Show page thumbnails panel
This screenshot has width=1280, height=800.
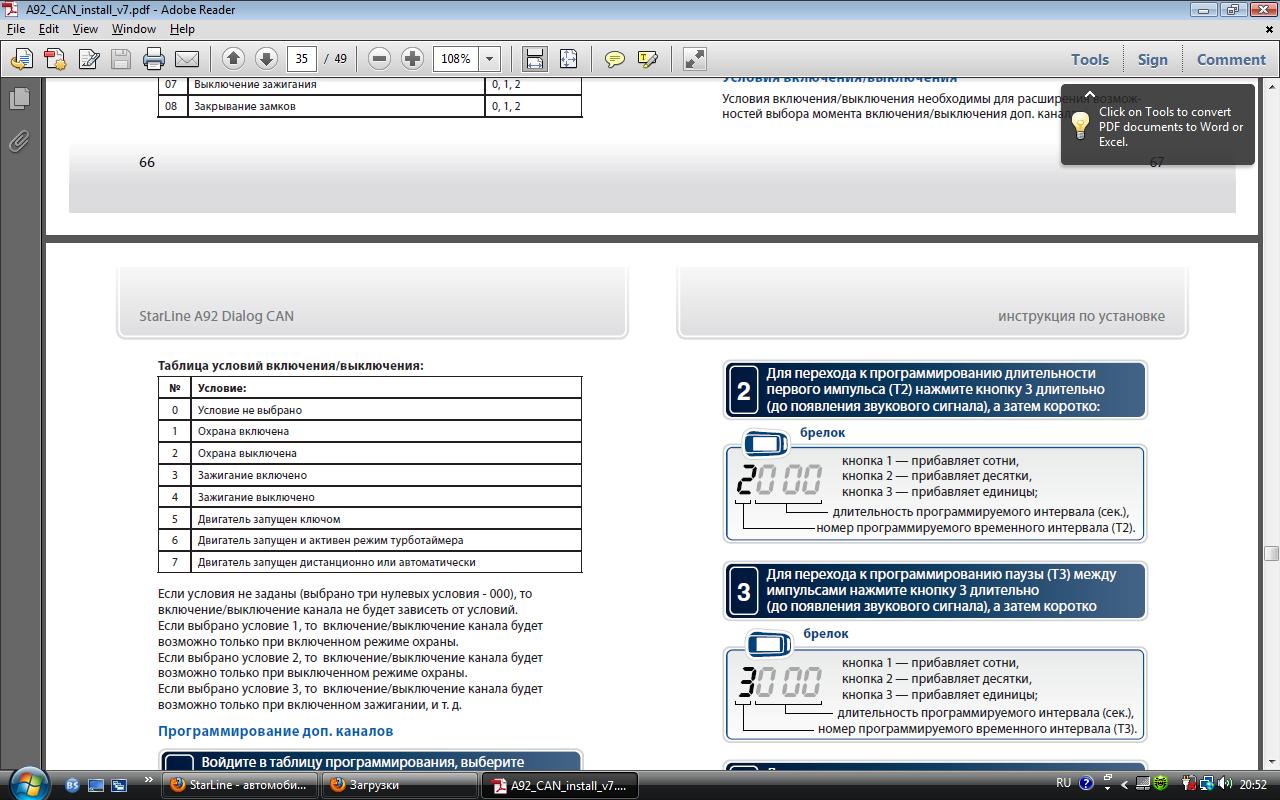point(19,98)
